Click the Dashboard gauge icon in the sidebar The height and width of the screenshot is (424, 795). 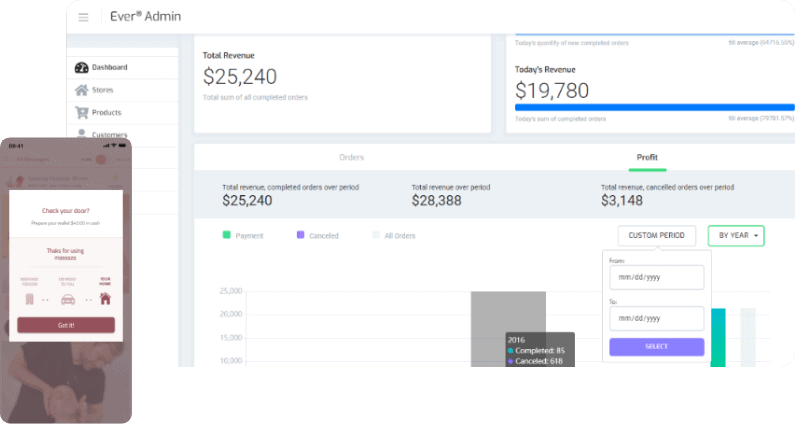(82, 67)
